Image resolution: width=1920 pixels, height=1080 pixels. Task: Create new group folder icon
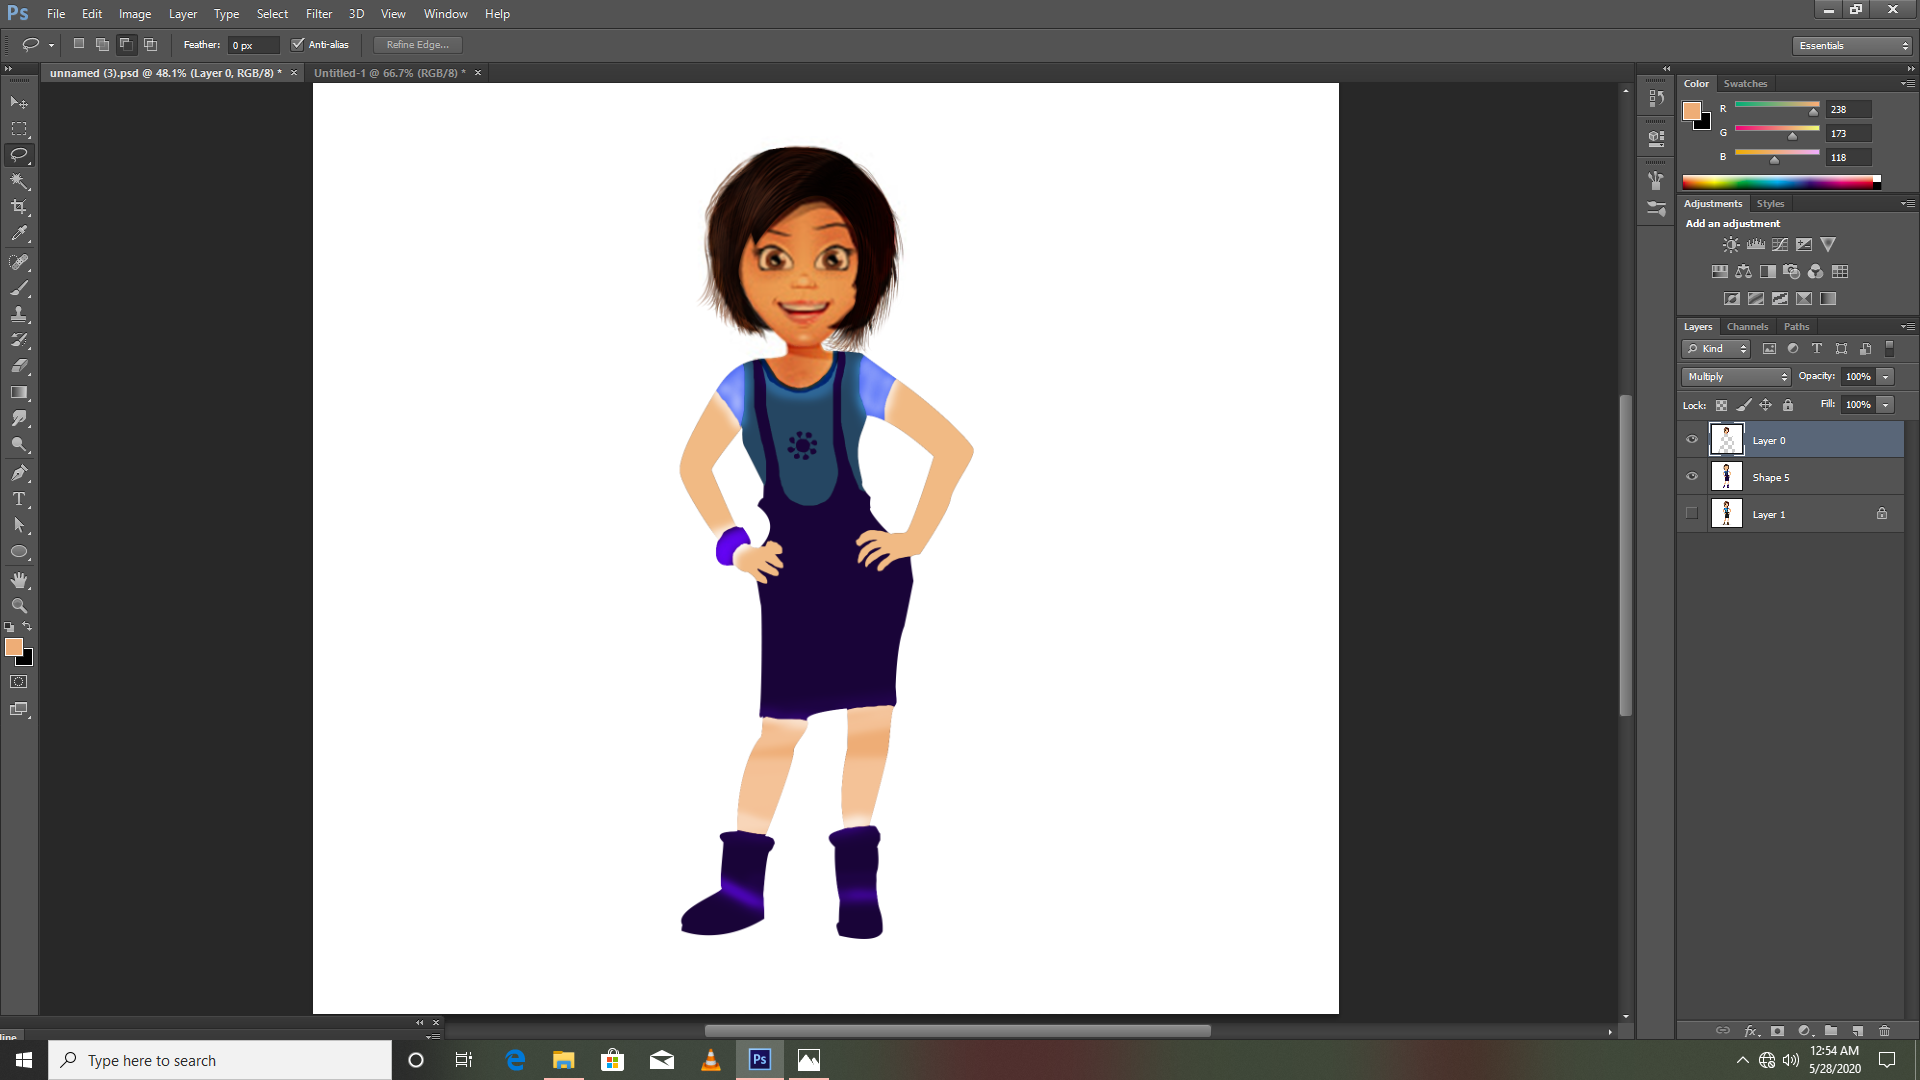[x=1830, y=1030]
